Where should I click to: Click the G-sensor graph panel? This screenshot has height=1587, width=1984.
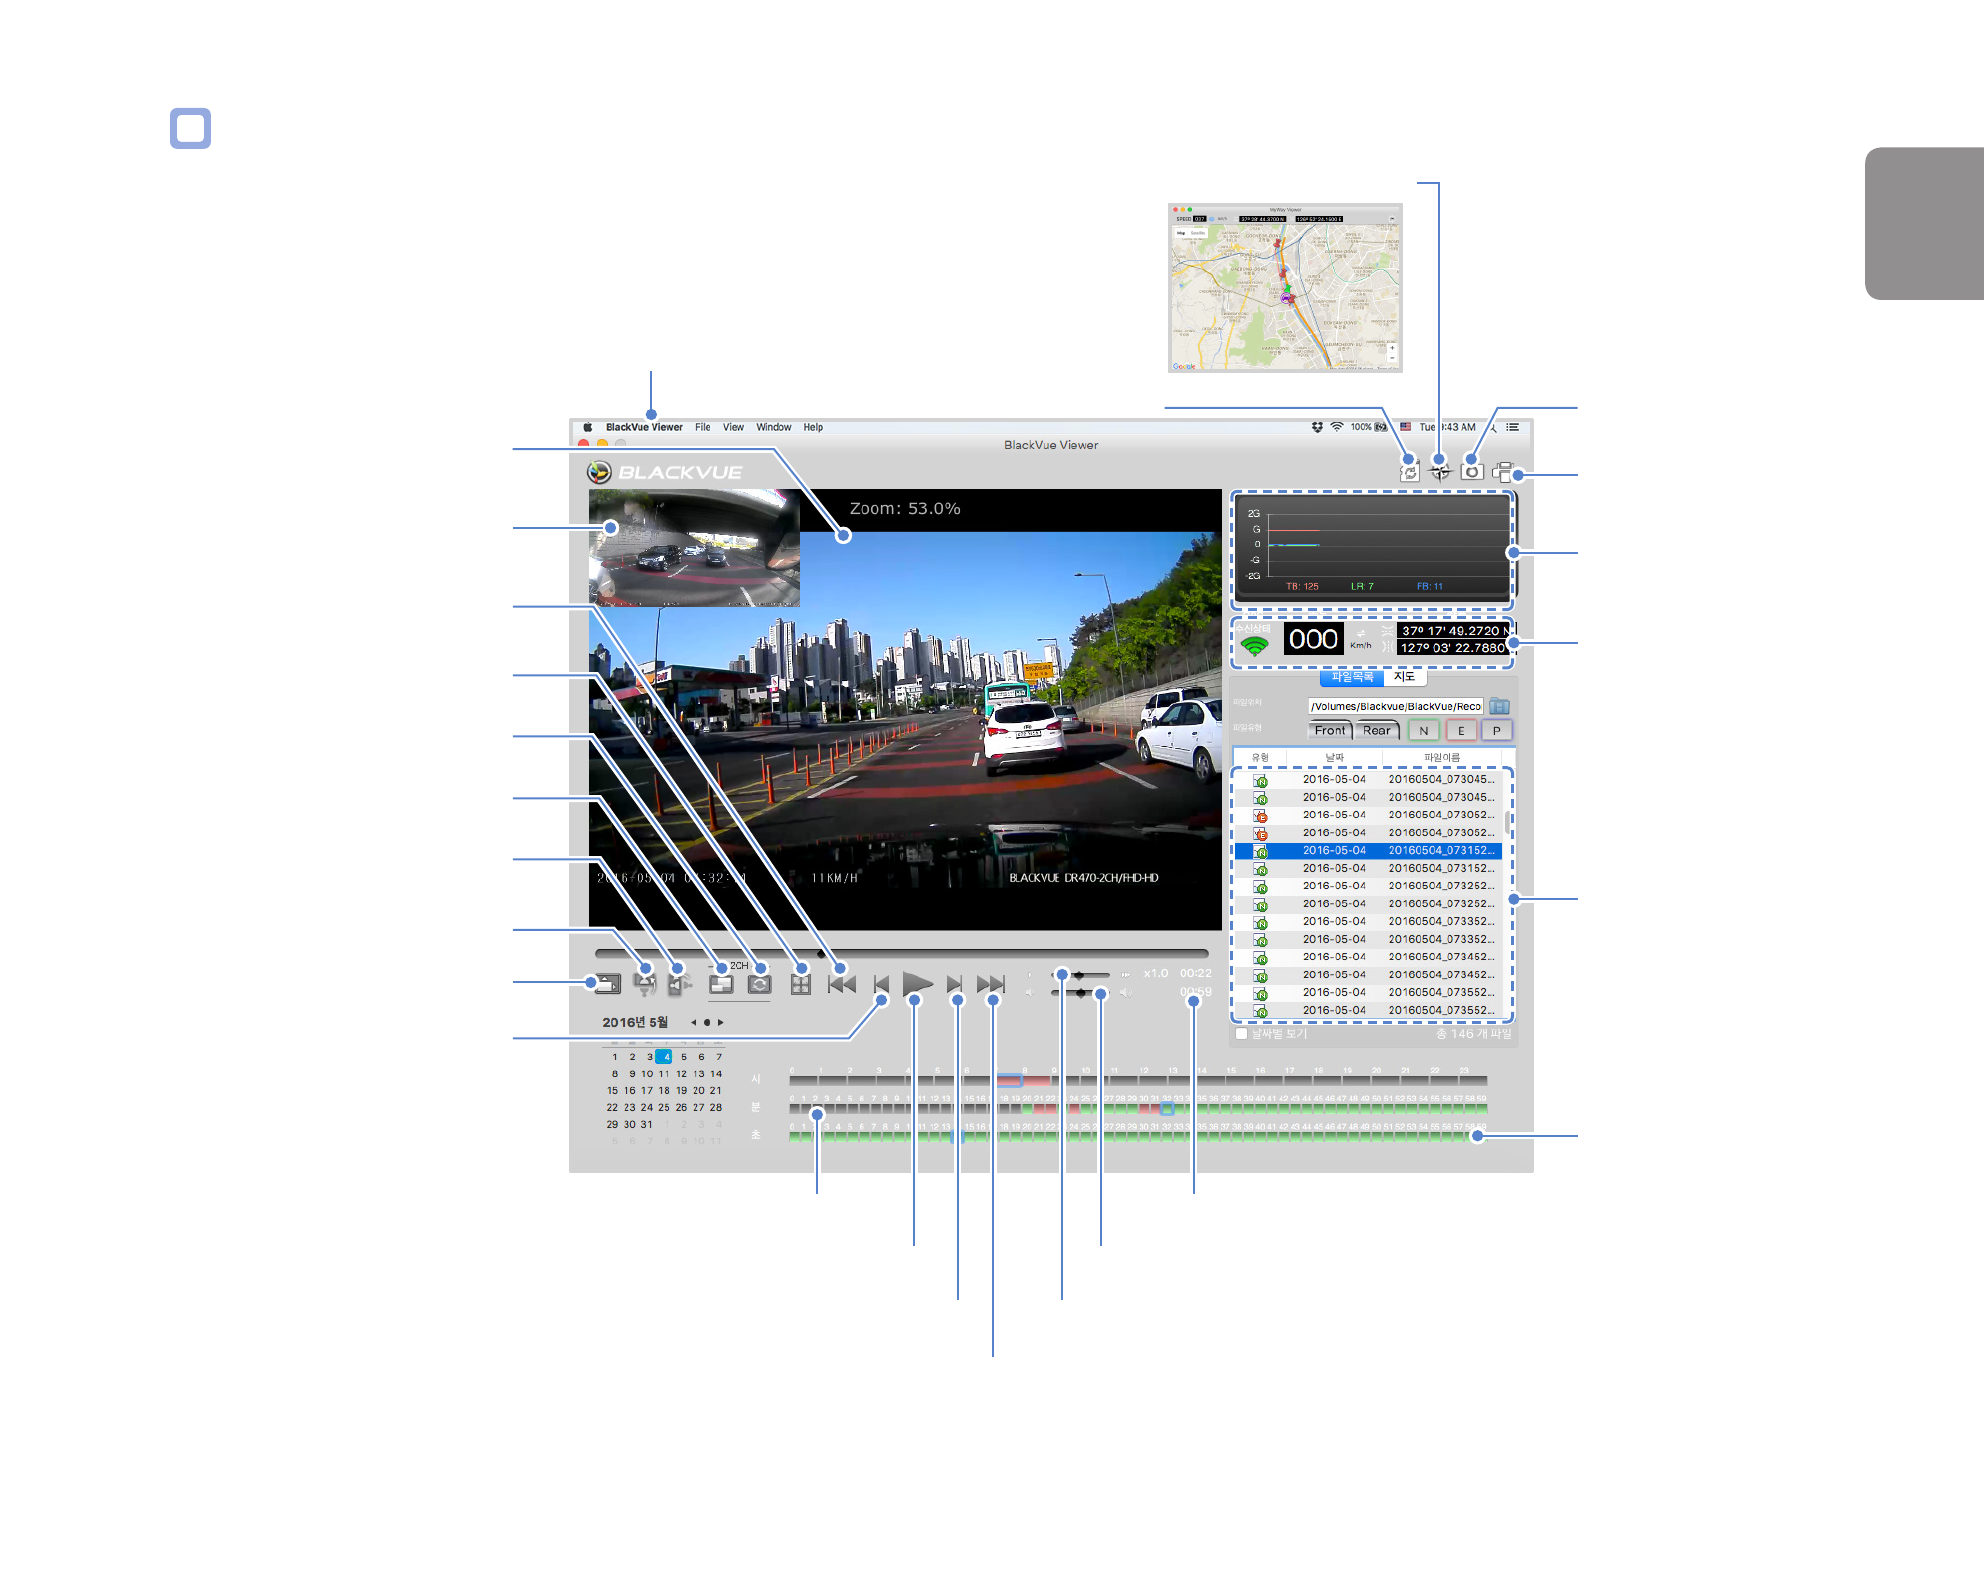1373,551
